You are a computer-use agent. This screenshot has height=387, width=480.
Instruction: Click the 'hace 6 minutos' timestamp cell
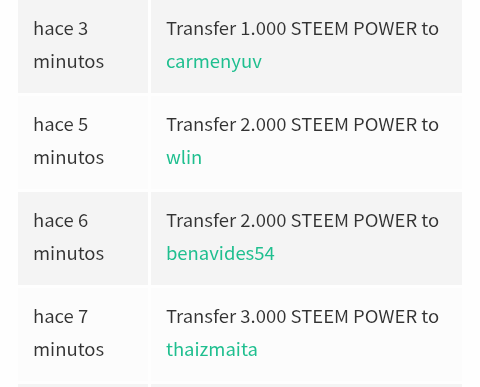(83, 237)
